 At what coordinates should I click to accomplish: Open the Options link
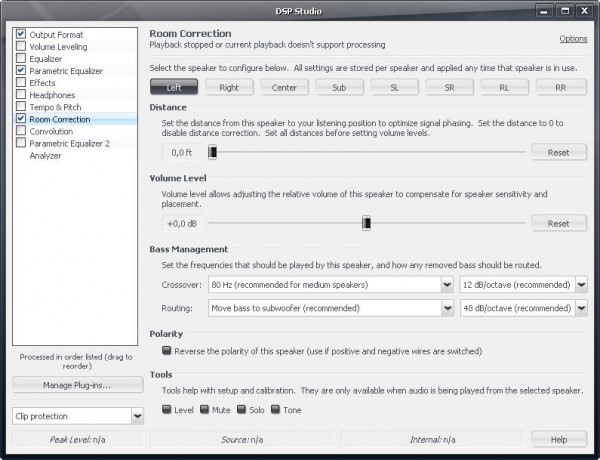(x=573, y=39)
